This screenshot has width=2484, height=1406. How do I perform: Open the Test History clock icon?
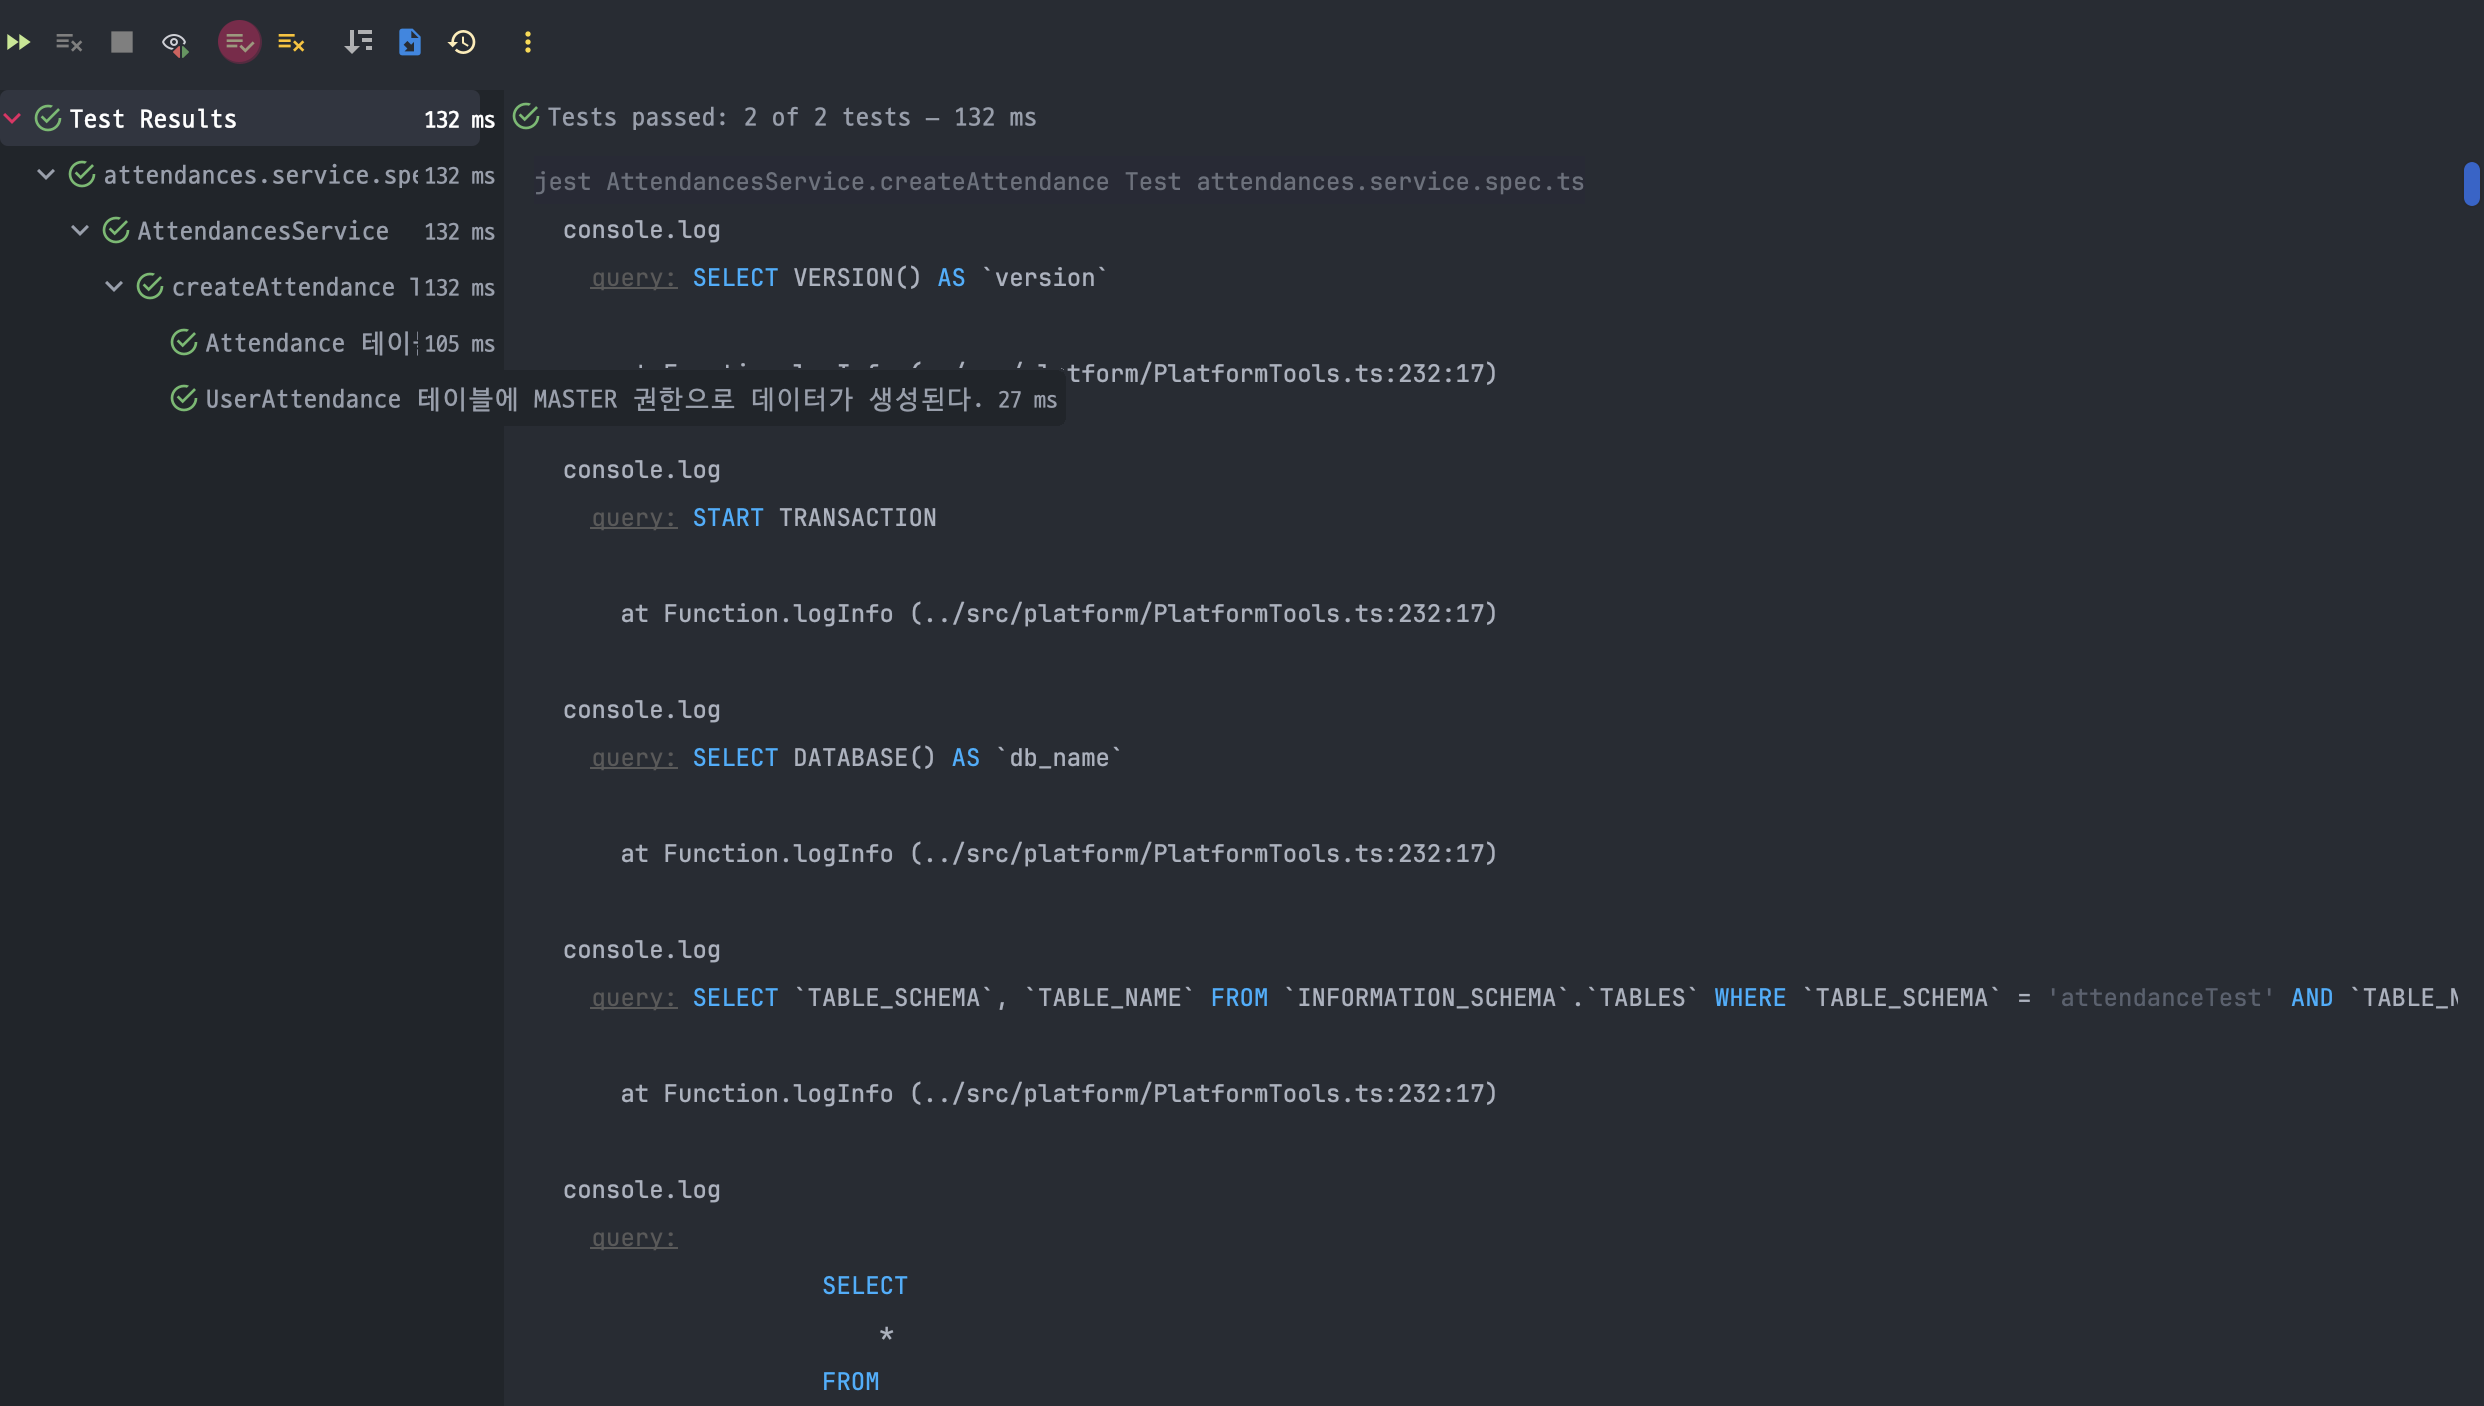click(x=462, y=42)
